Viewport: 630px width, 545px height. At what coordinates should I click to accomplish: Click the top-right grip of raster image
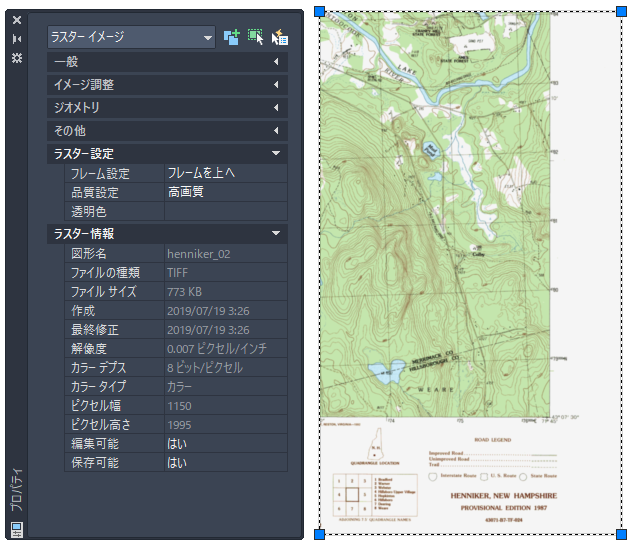(x=622, y=11)
